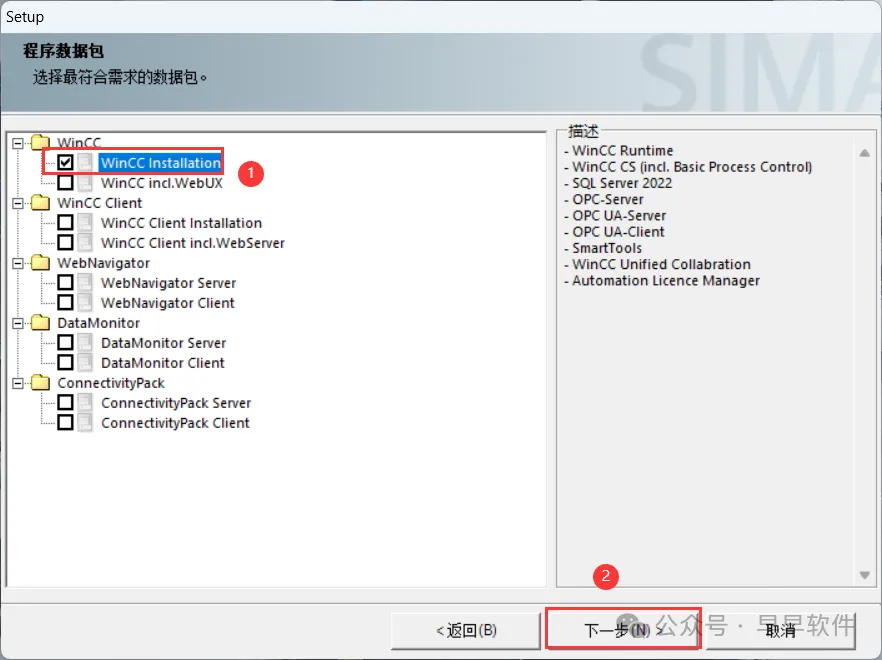This screenshot has height=660, width=882.
Task: Click package icon beside DataMonitor Client
Action: pyautogui.click(x=85, y=362)
